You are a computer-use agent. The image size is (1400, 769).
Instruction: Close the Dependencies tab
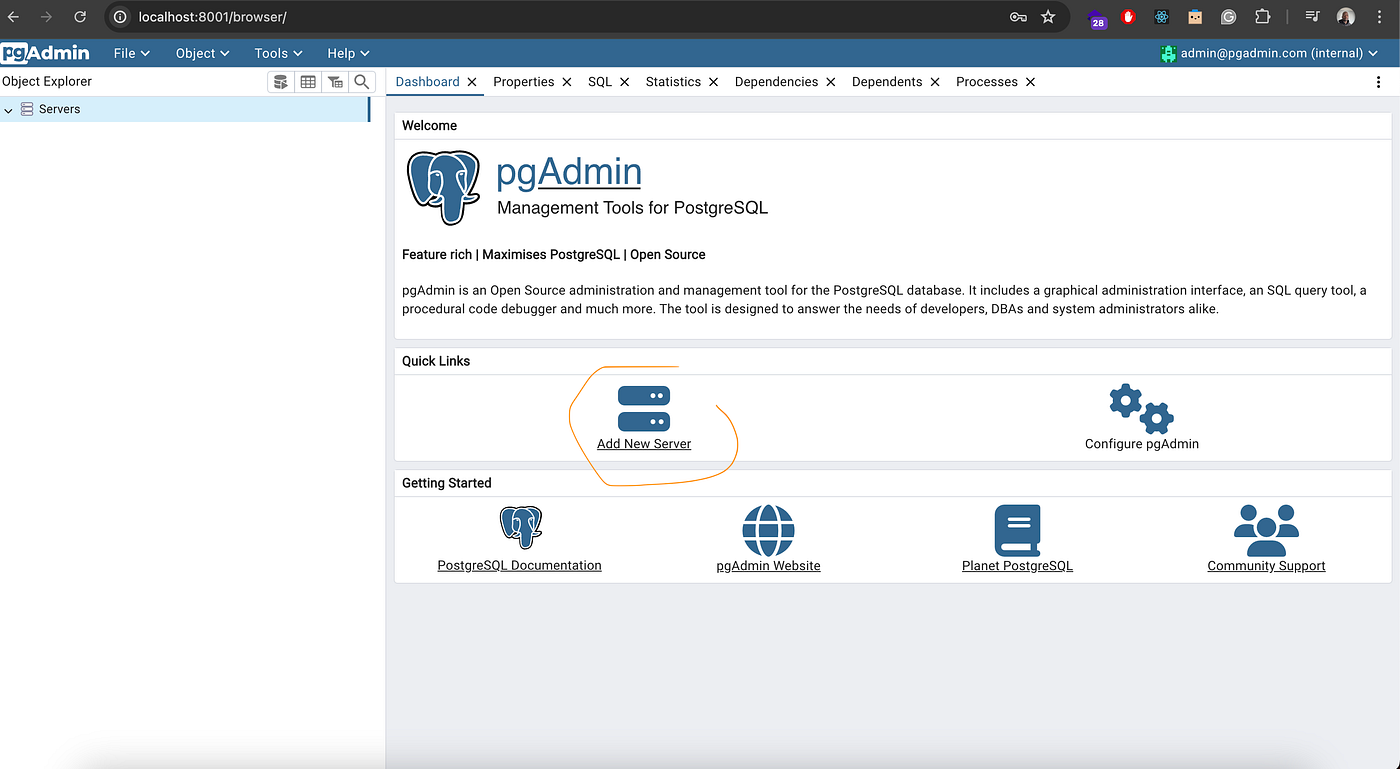coord(831,82)
